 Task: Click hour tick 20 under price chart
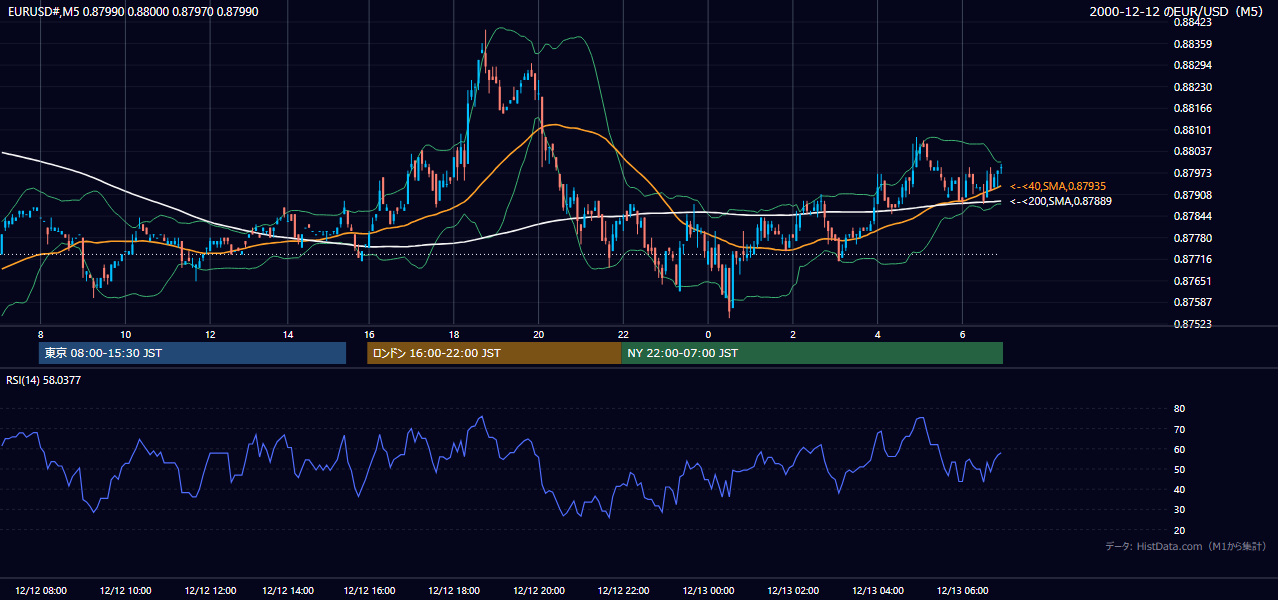click(538, 334)
